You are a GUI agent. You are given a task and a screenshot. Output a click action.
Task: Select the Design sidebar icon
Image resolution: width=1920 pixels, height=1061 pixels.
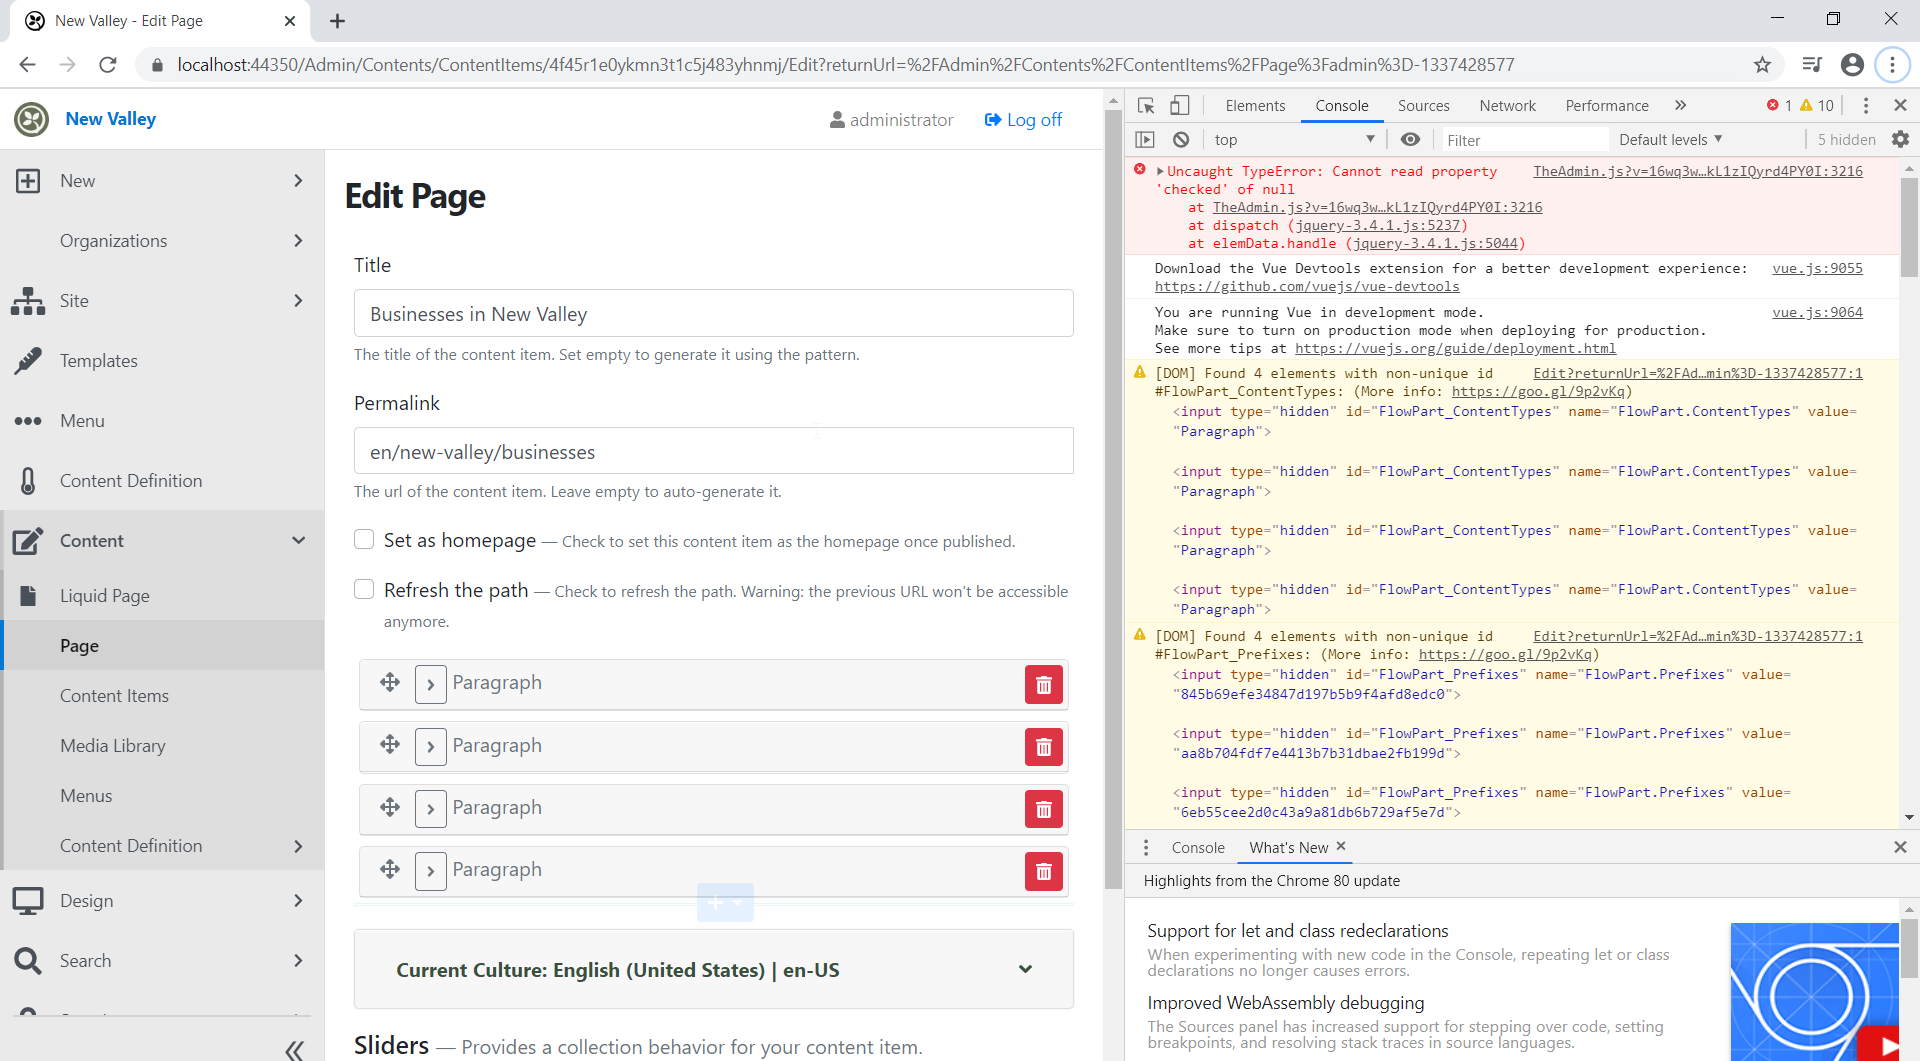(28, 899)
